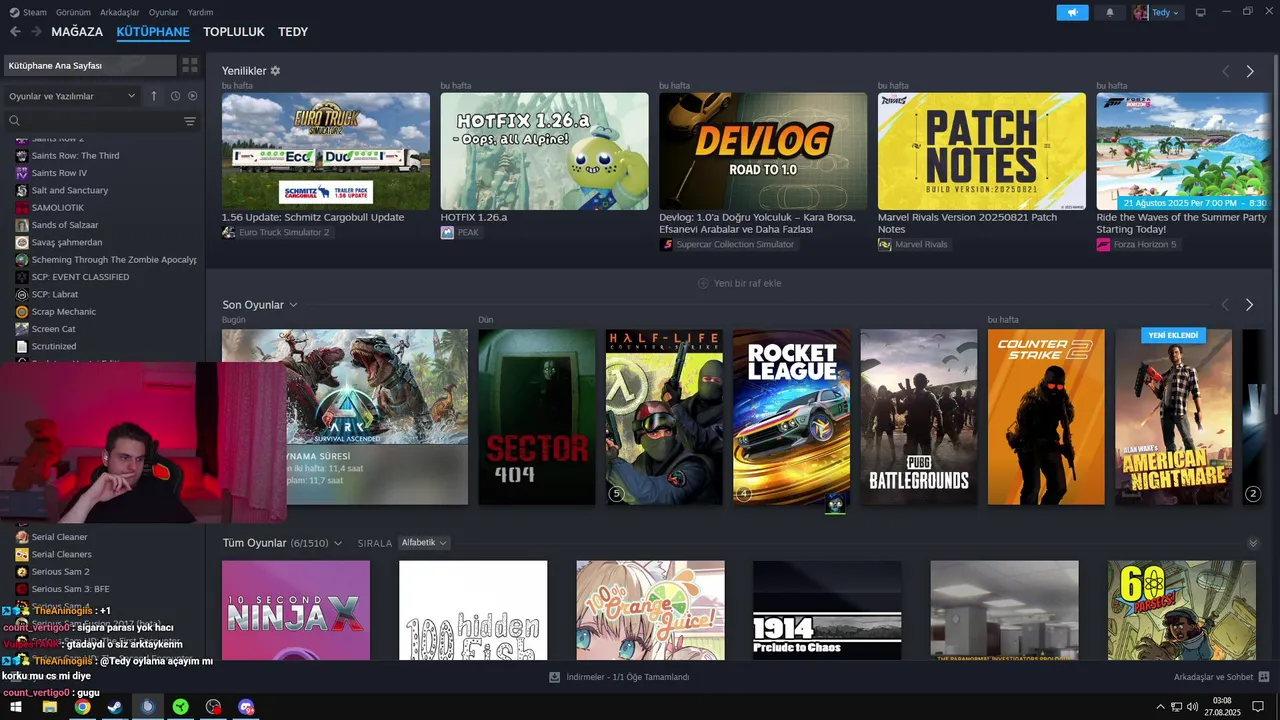Viewport: 1280px width, 720px height.
Task: Switch to Big Picture mode monitor icon
Action: click(x=1200, y=12)
